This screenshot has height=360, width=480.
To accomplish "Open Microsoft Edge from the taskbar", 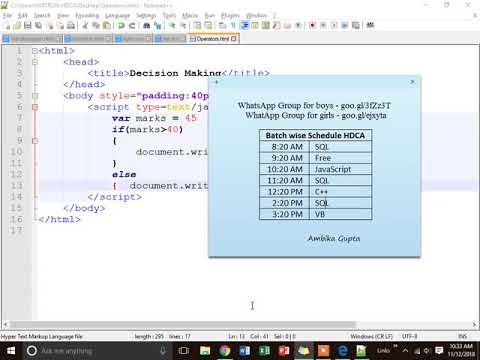I will click(343, 351).
